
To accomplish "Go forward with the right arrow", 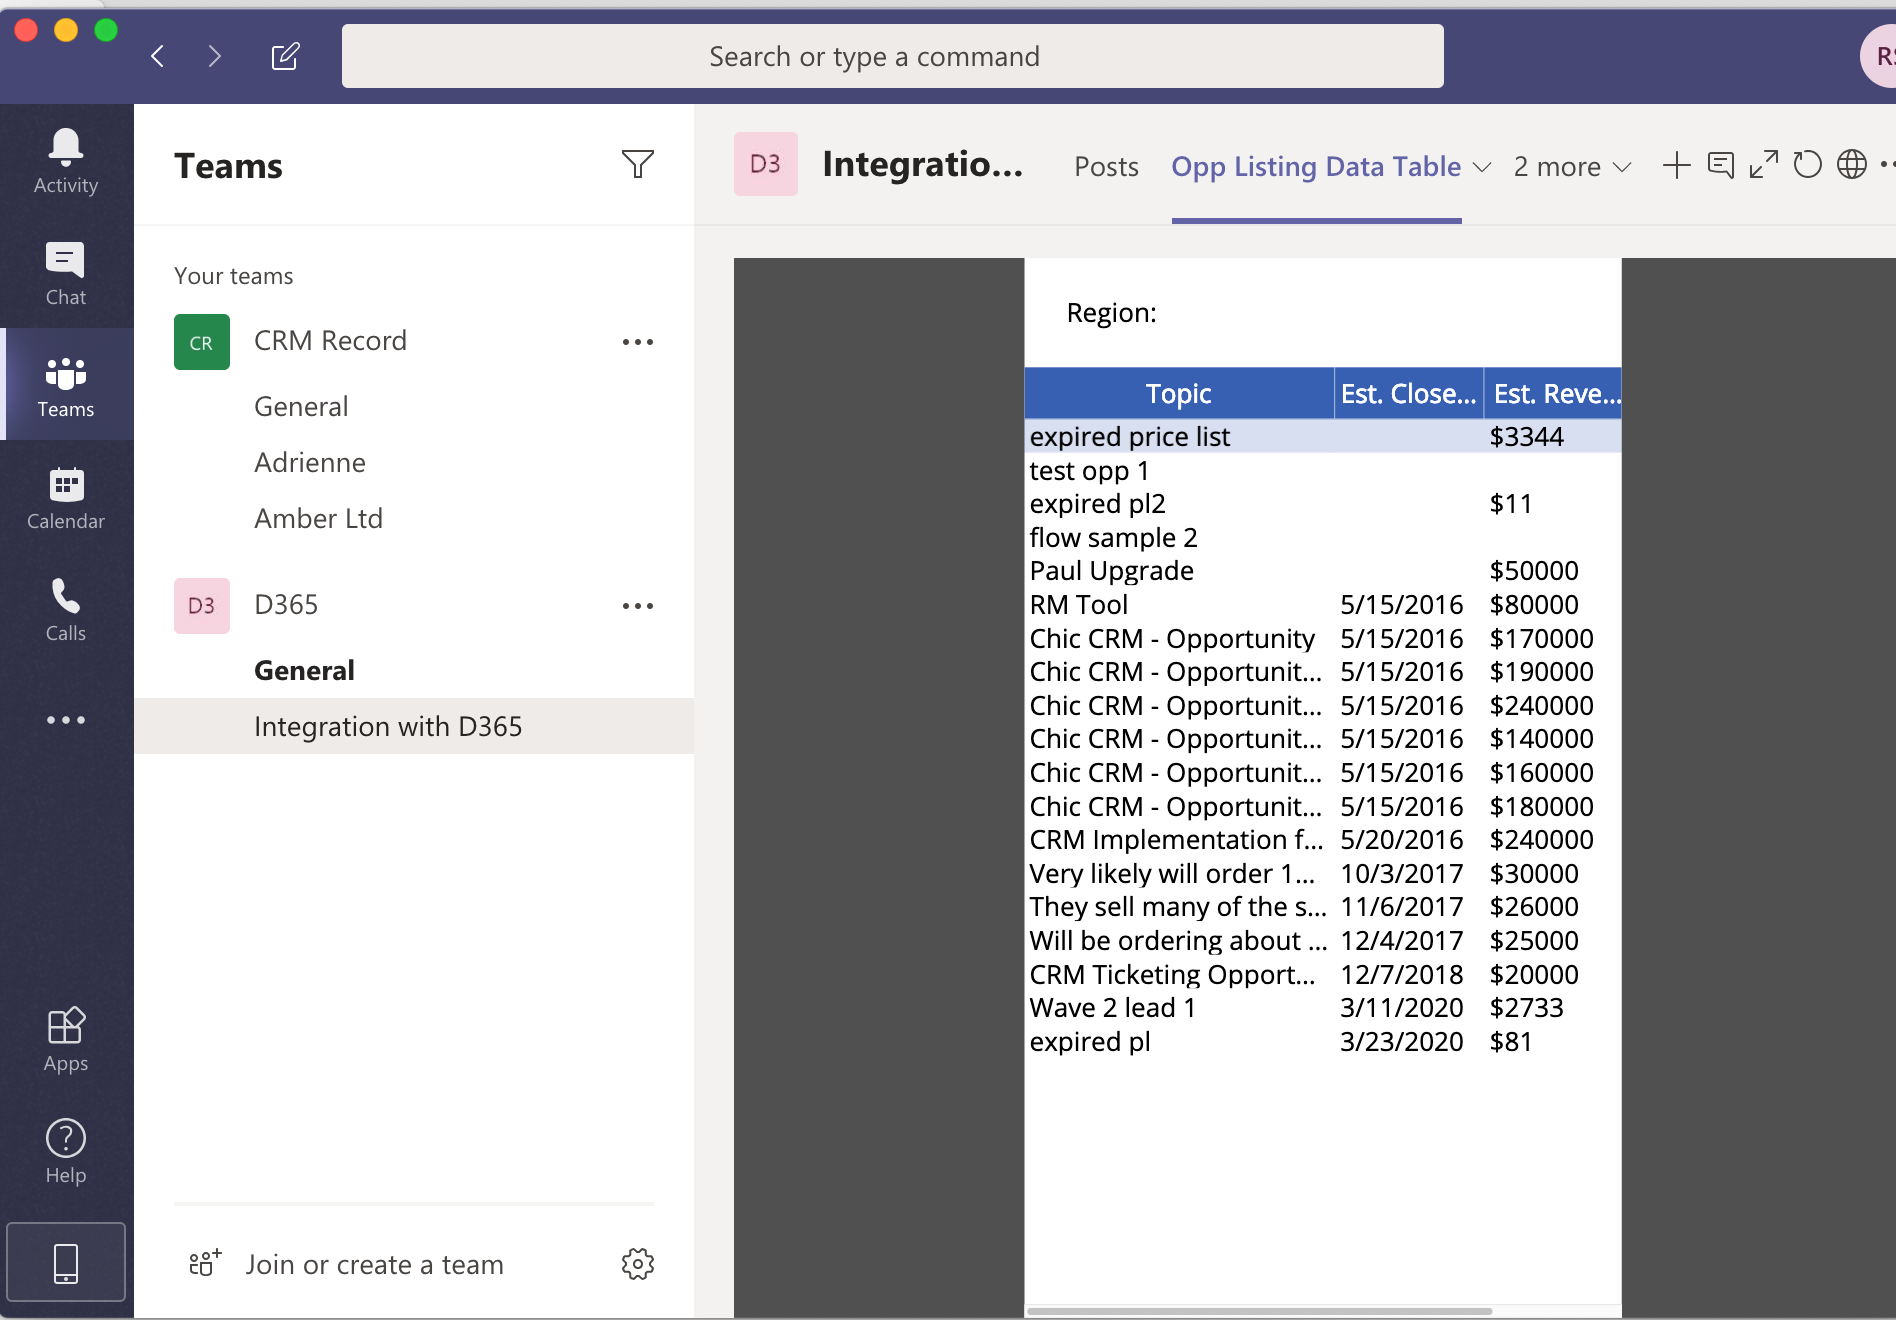I will tap(214, 56).
